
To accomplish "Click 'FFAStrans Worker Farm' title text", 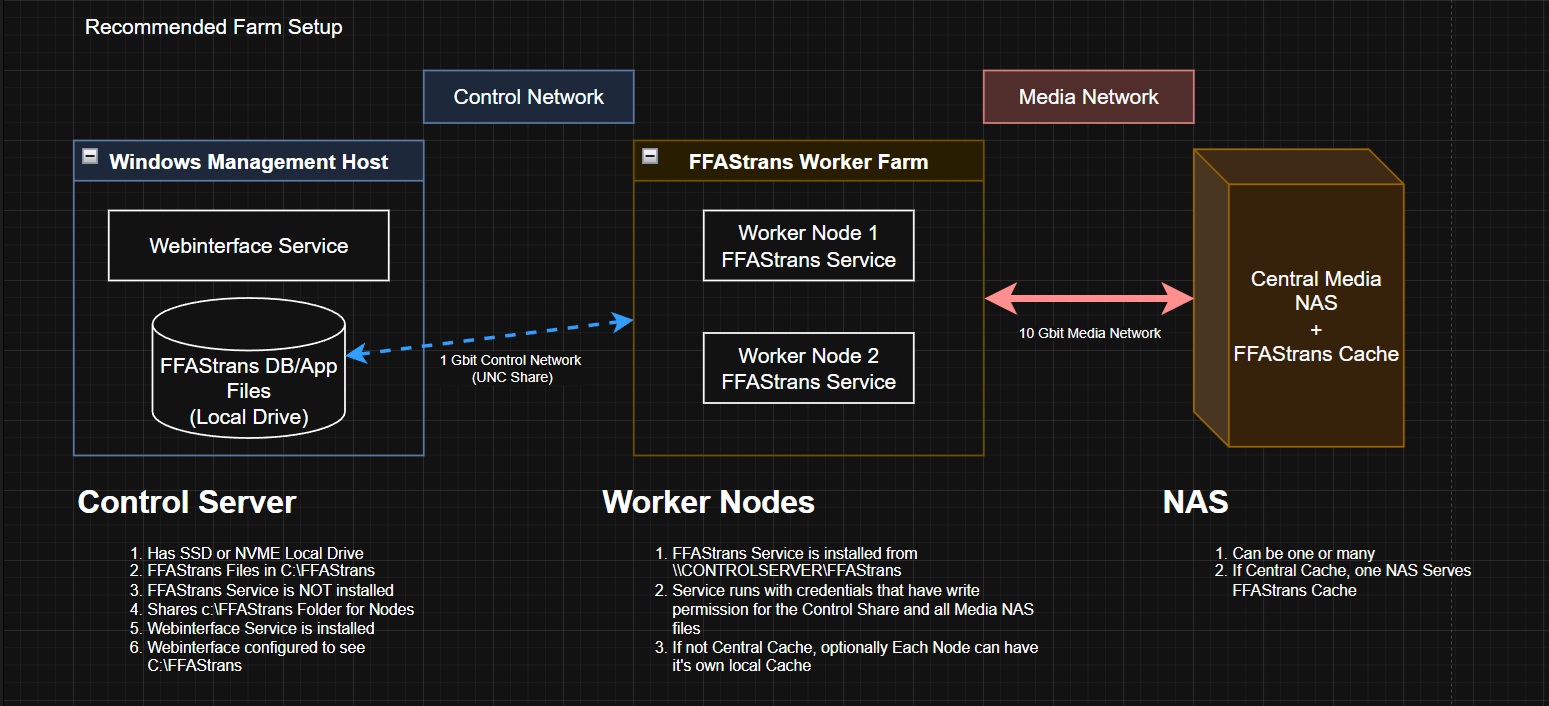I will tap(809, 162).
